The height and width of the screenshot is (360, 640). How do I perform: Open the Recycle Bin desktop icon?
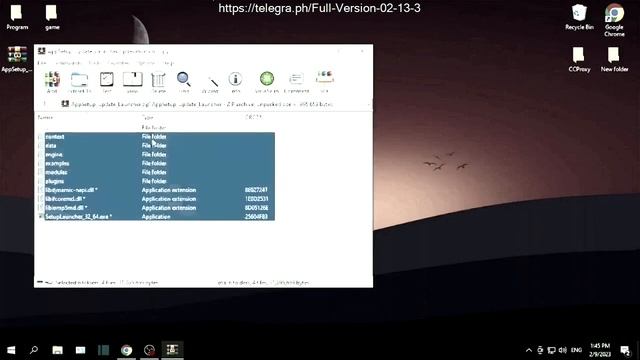(x=579, y=17)
